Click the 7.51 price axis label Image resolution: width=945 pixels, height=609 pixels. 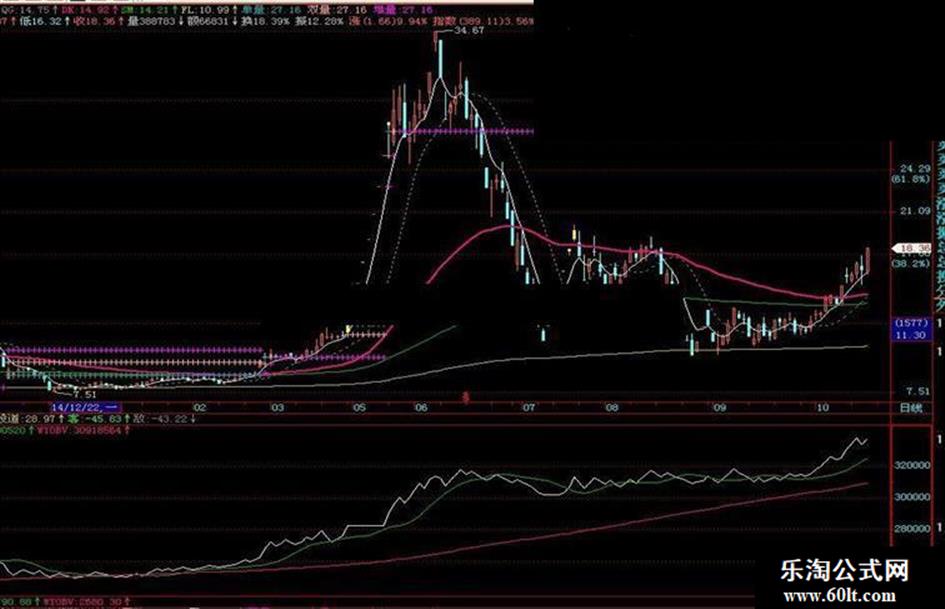click(917, 391)
